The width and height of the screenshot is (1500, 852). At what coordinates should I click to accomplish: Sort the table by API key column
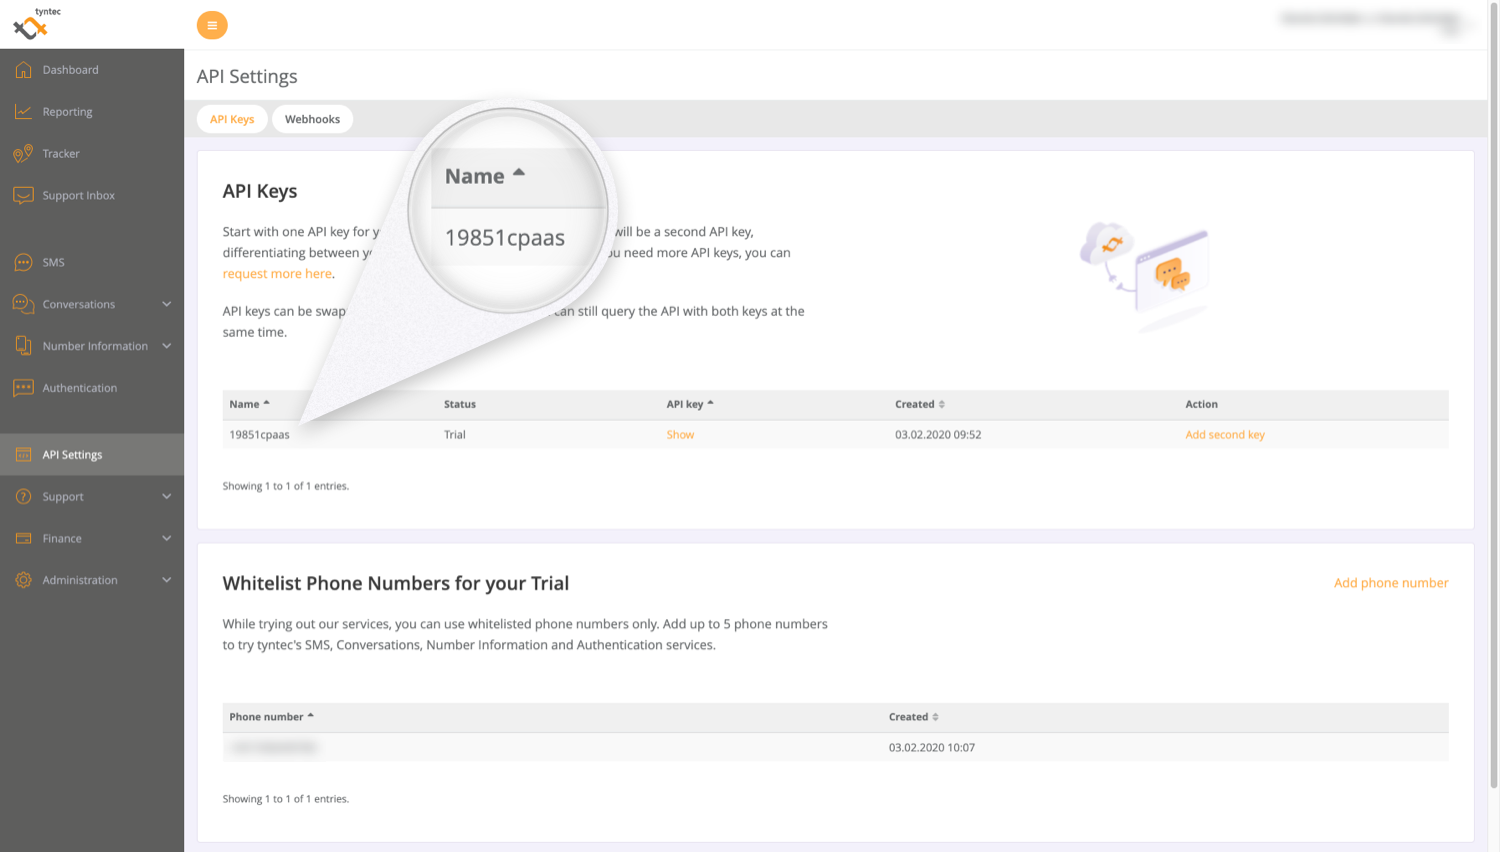click(x=690, y=404)
